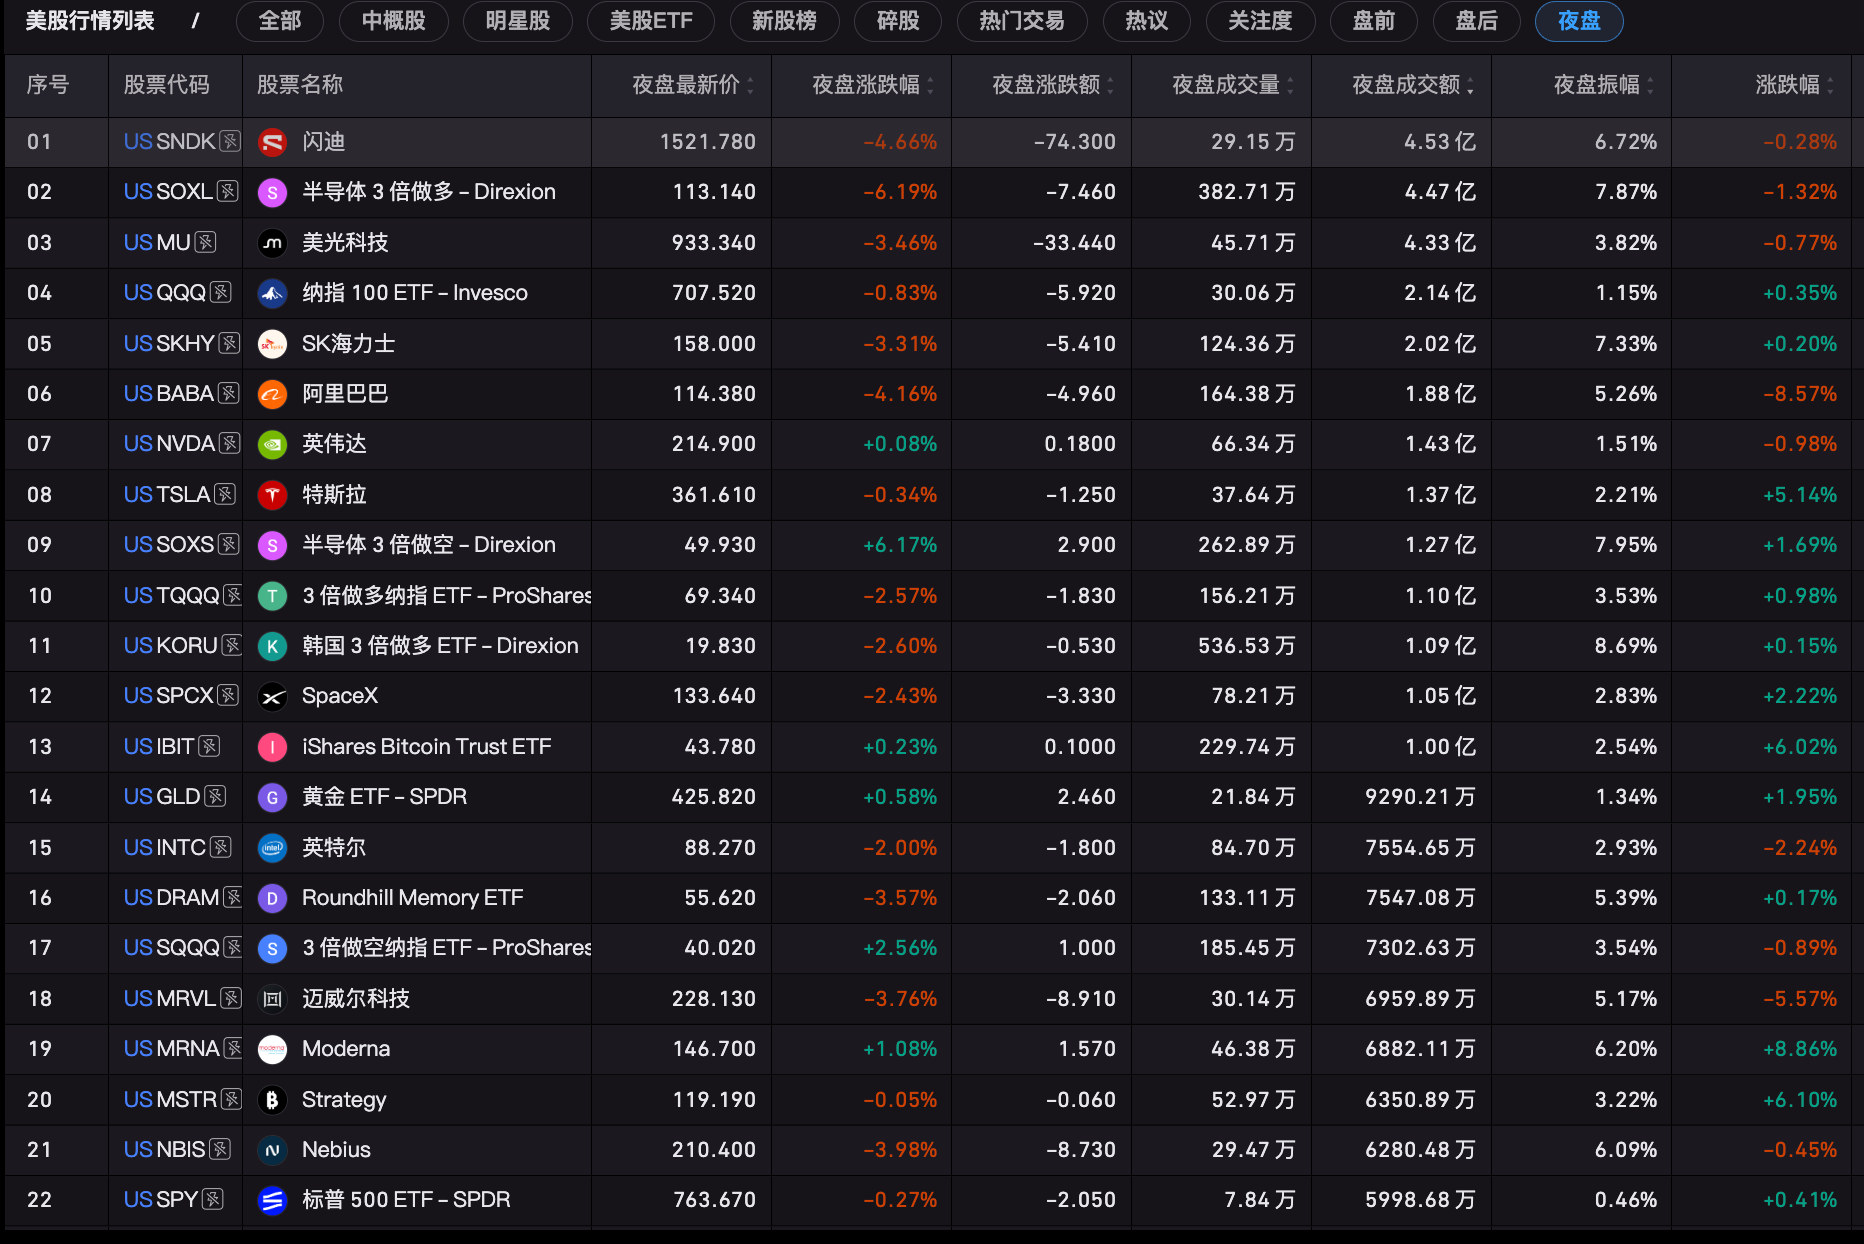This screenshot has width=1864, height=1244.
Task: Click the small badge icon beside QQQ
Action: click(221, 292)
